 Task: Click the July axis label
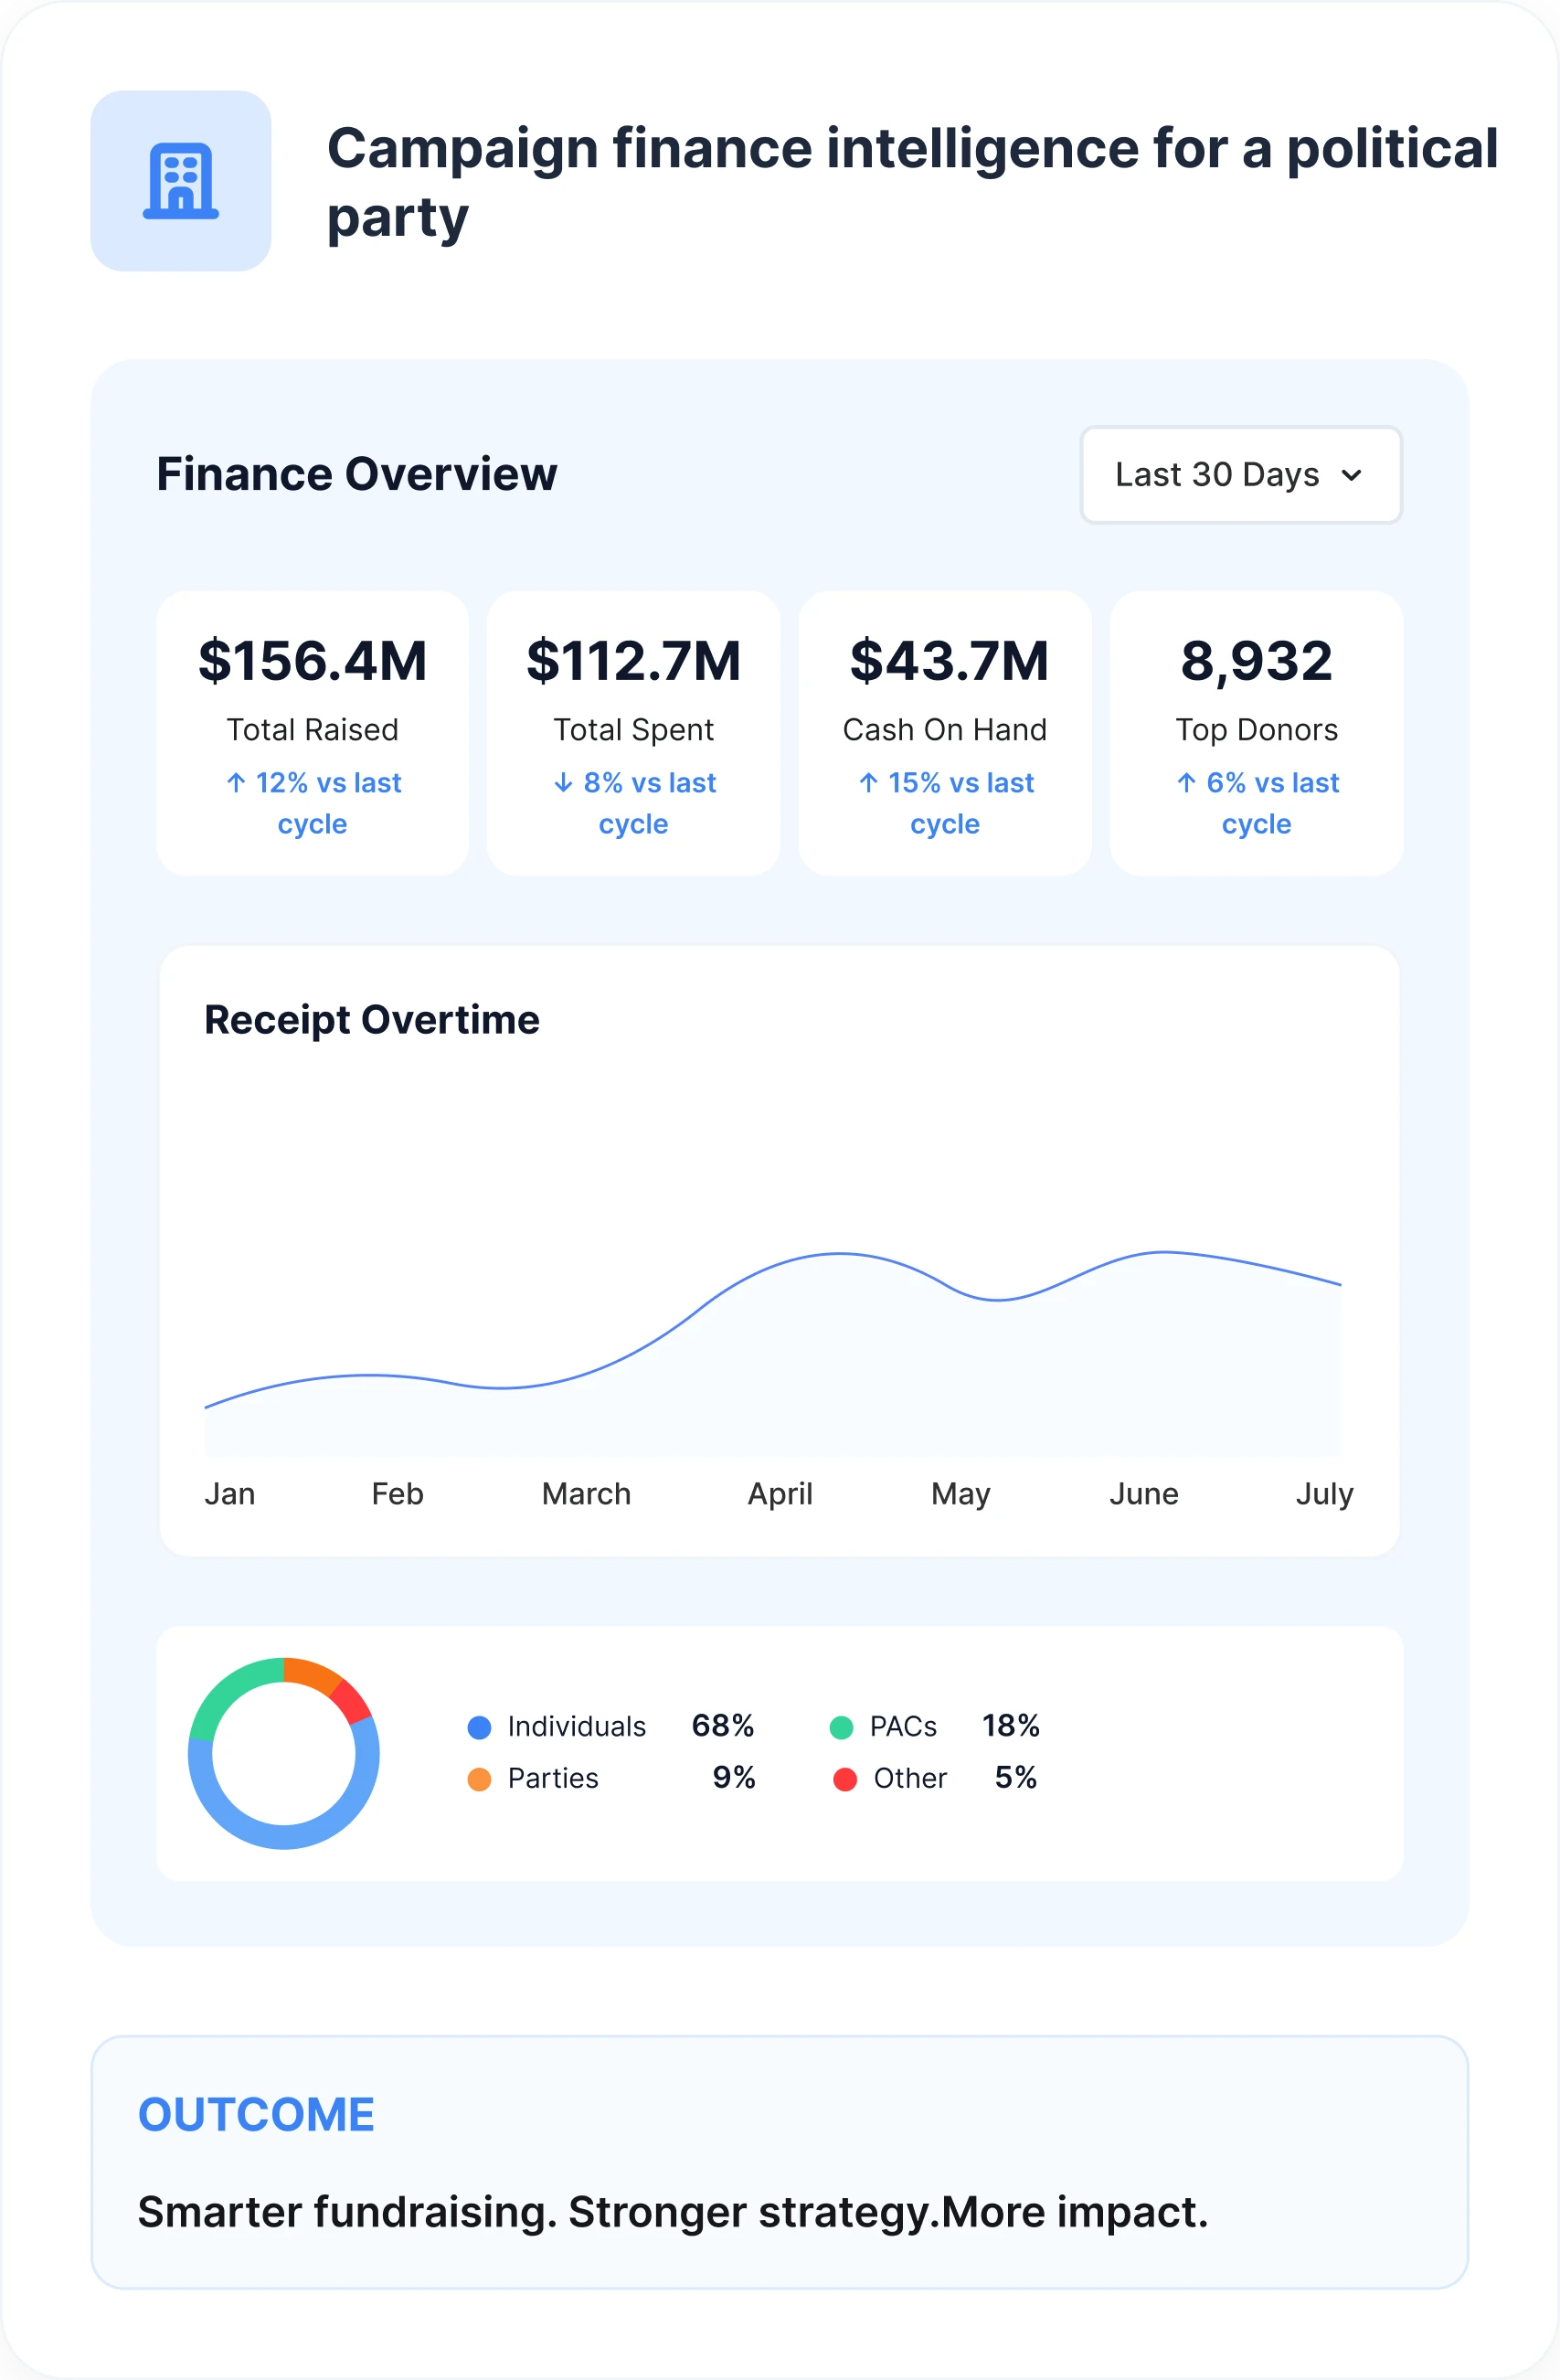coord(1325,1494)
